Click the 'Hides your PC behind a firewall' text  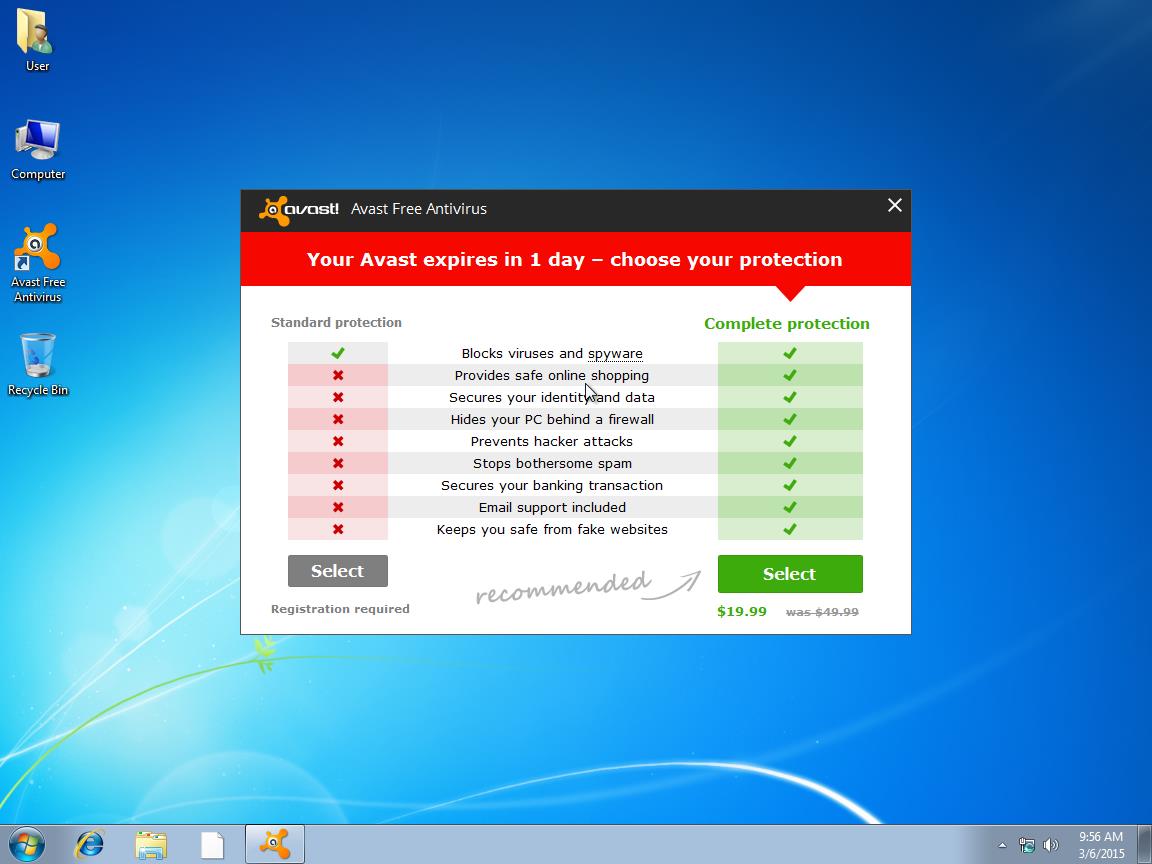[552, 420]
